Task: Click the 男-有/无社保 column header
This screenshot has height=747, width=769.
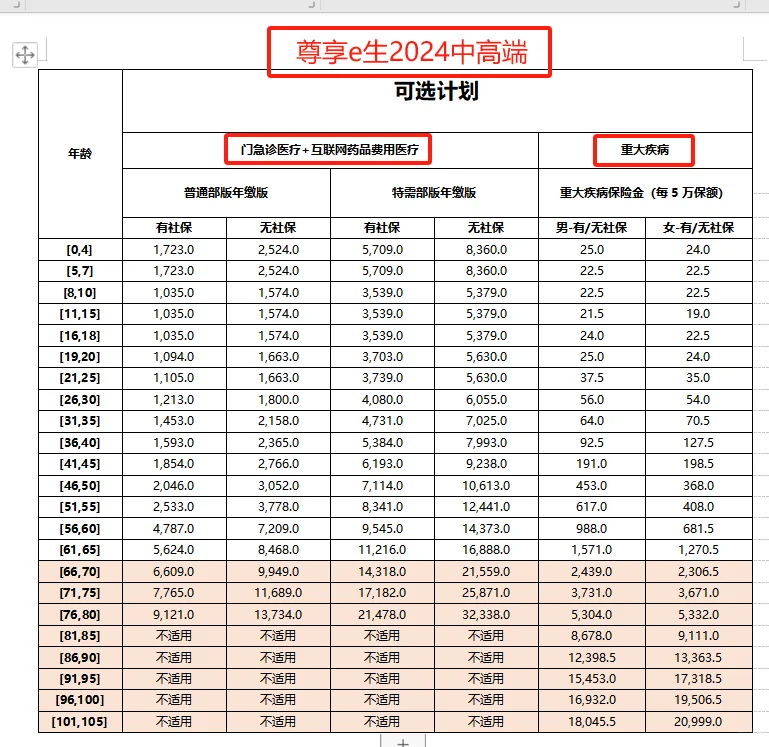Action: [x=591, y=228]
